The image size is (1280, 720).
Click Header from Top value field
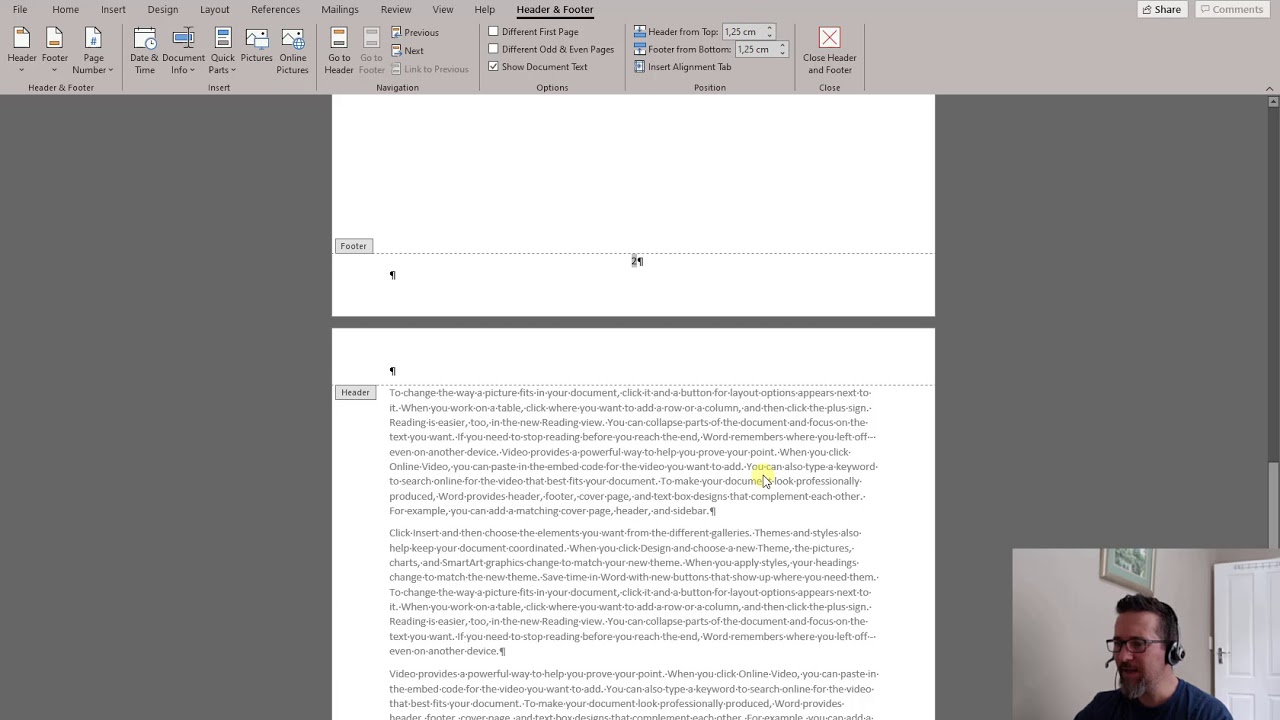pyautogui.click(x=743, y=32)
